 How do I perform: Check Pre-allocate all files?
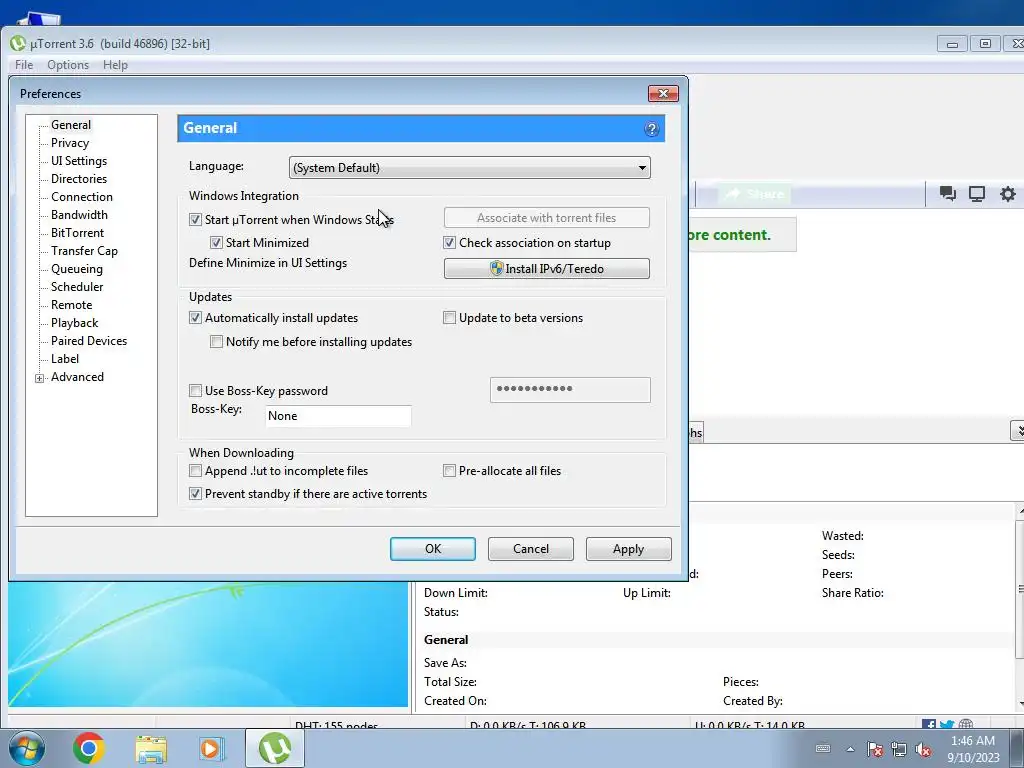pyautogui.click(x=449, y=471)
